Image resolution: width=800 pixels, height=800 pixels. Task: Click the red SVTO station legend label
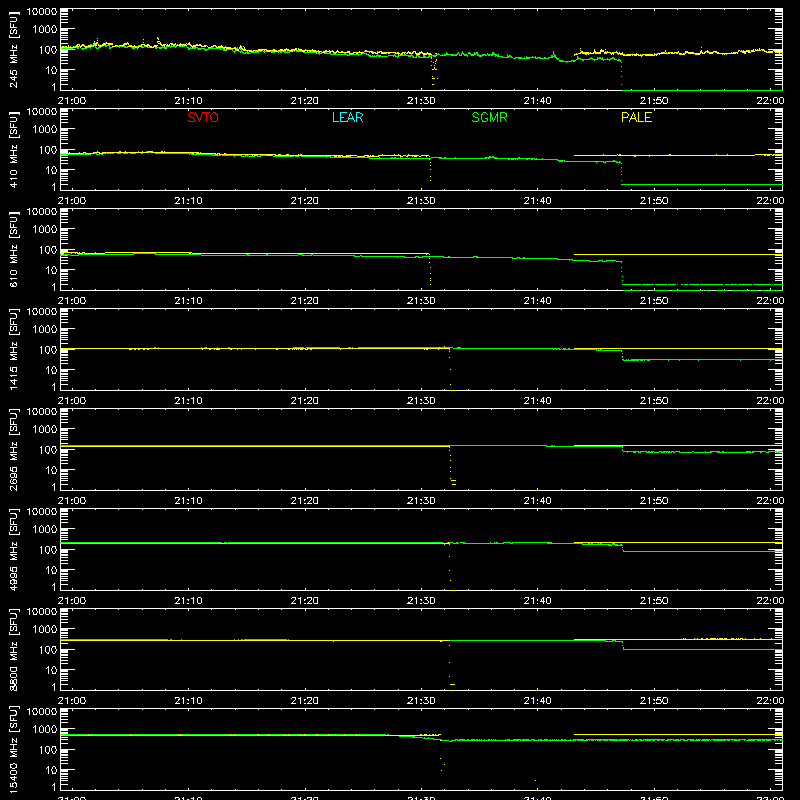coord(203,117)
